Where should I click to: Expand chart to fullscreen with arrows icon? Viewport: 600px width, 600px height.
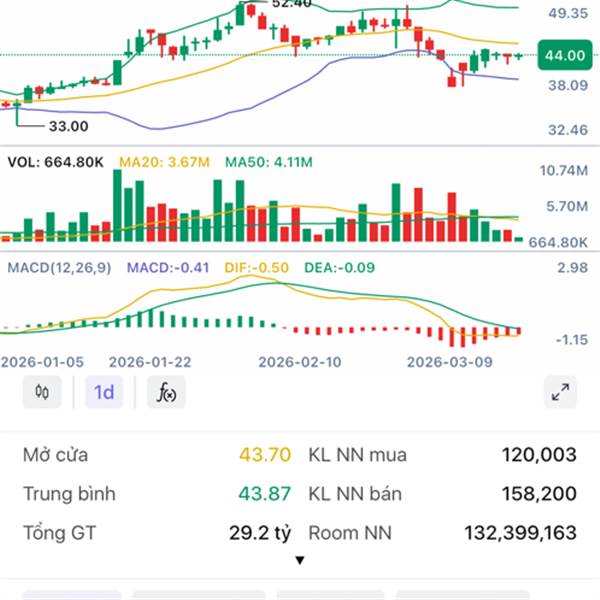coord(560,392)
